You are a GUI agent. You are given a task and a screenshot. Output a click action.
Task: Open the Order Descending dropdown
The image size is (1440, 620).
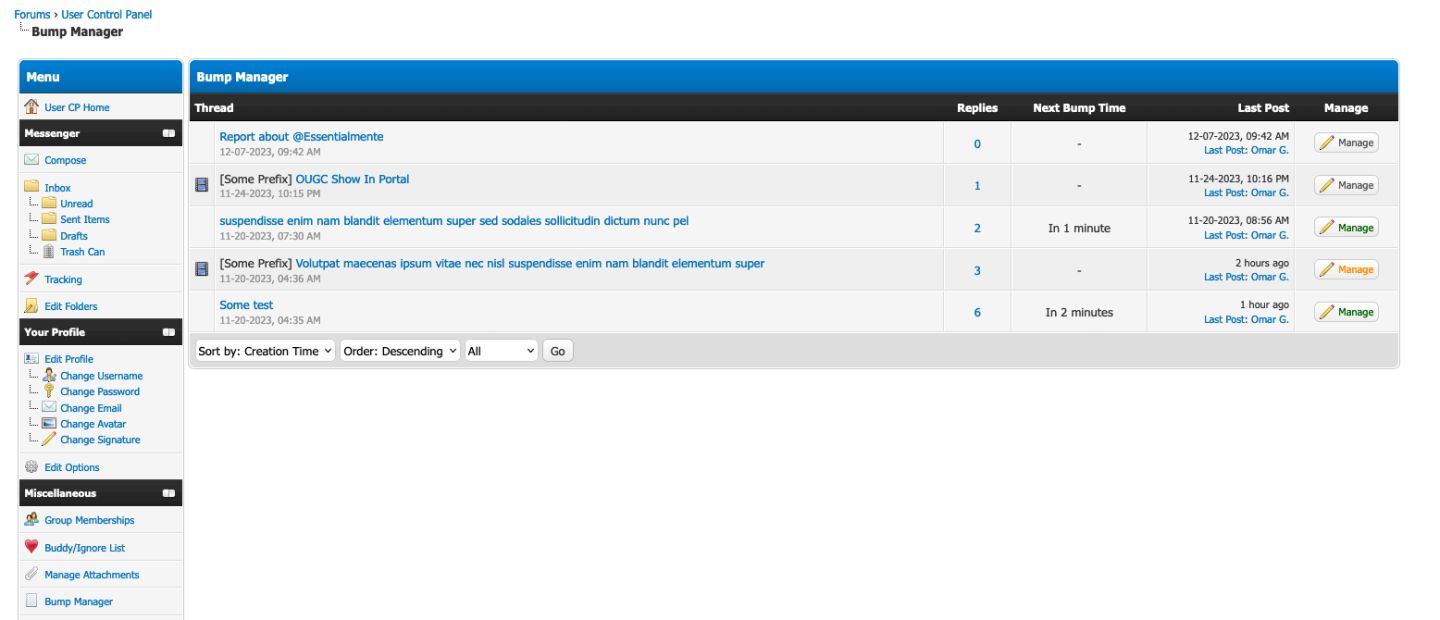click(400, 351)
